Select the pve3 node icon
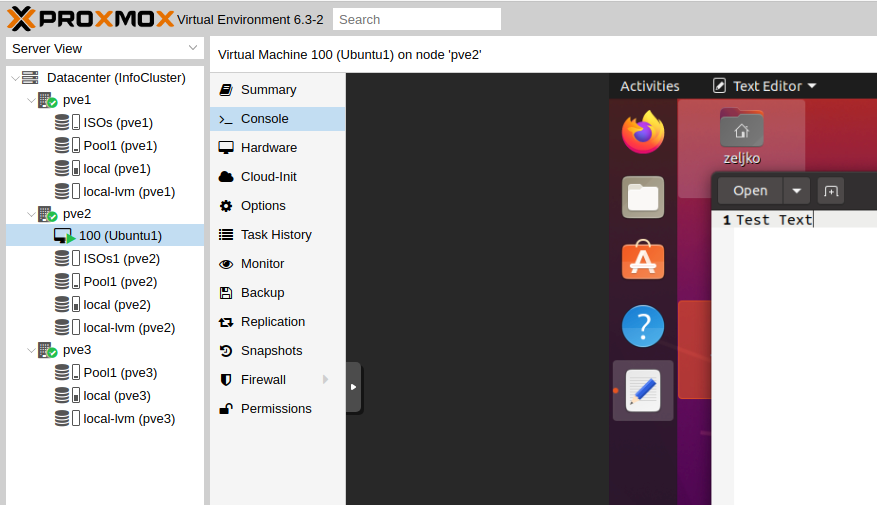Viewport: 877px width, 505px height. [x=48, y=351]
